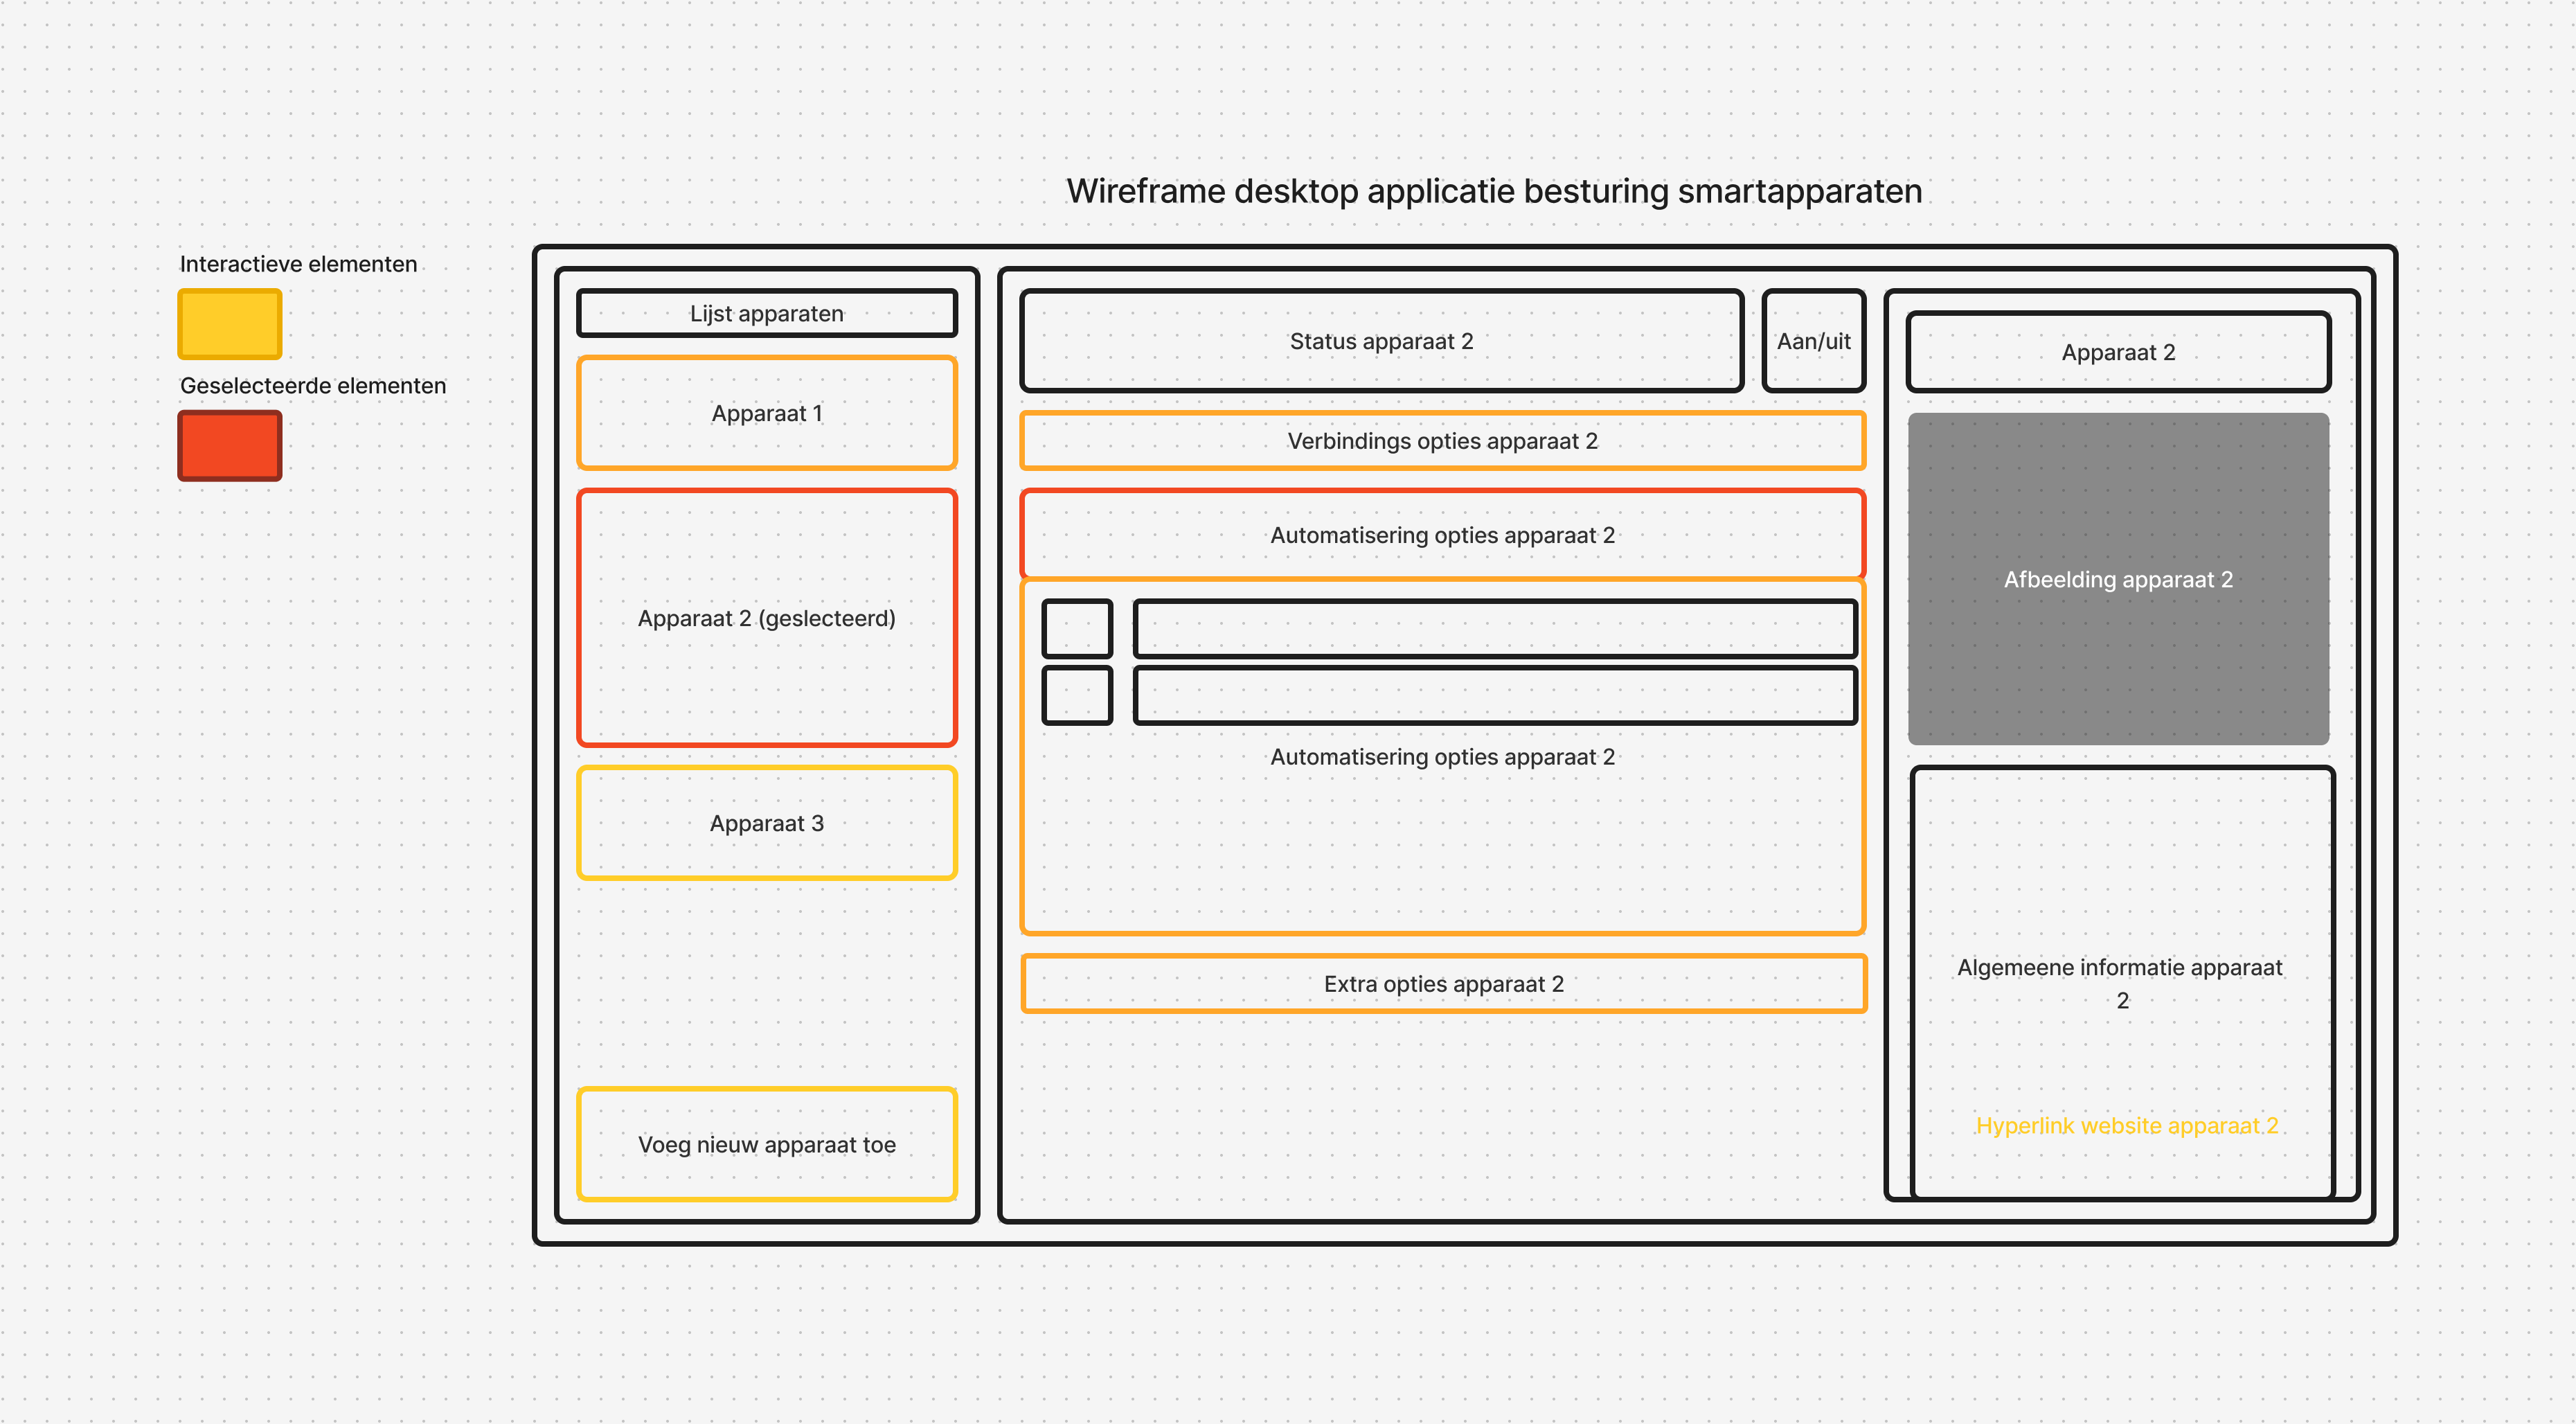This screenshot has height=1424, width=2576.
Task: Click the Wireframe desktop applicatie title text
Action: 1494,191
